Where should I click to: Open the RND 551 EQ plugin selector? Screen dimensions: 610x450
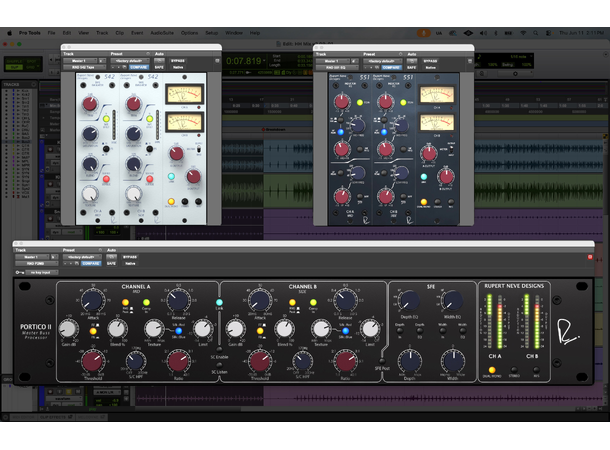[x=337, y=67]
